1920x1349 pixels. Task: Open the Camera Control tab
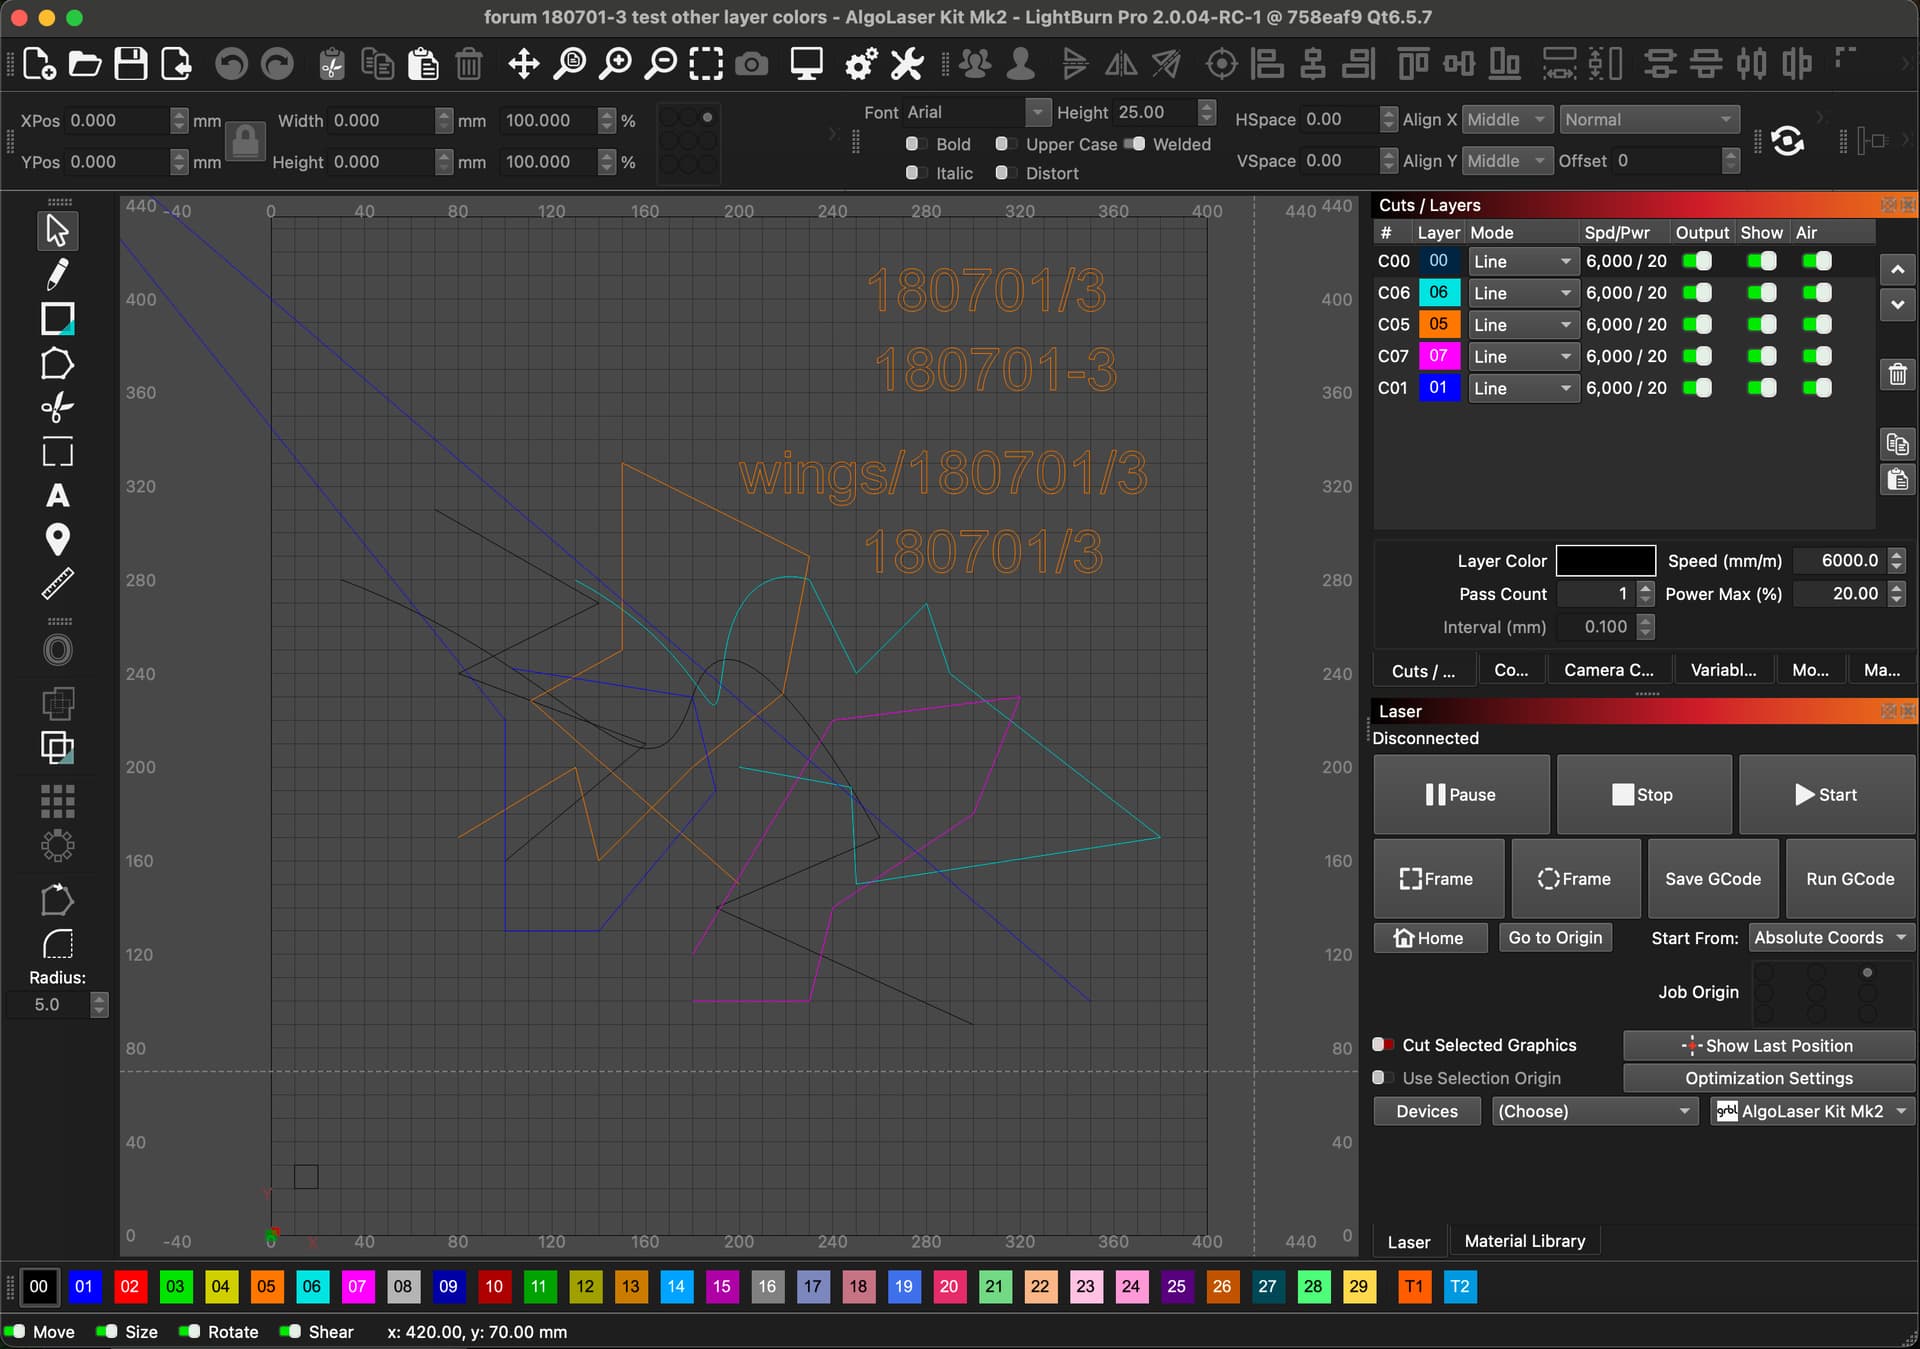click(x=1608, y=670)
